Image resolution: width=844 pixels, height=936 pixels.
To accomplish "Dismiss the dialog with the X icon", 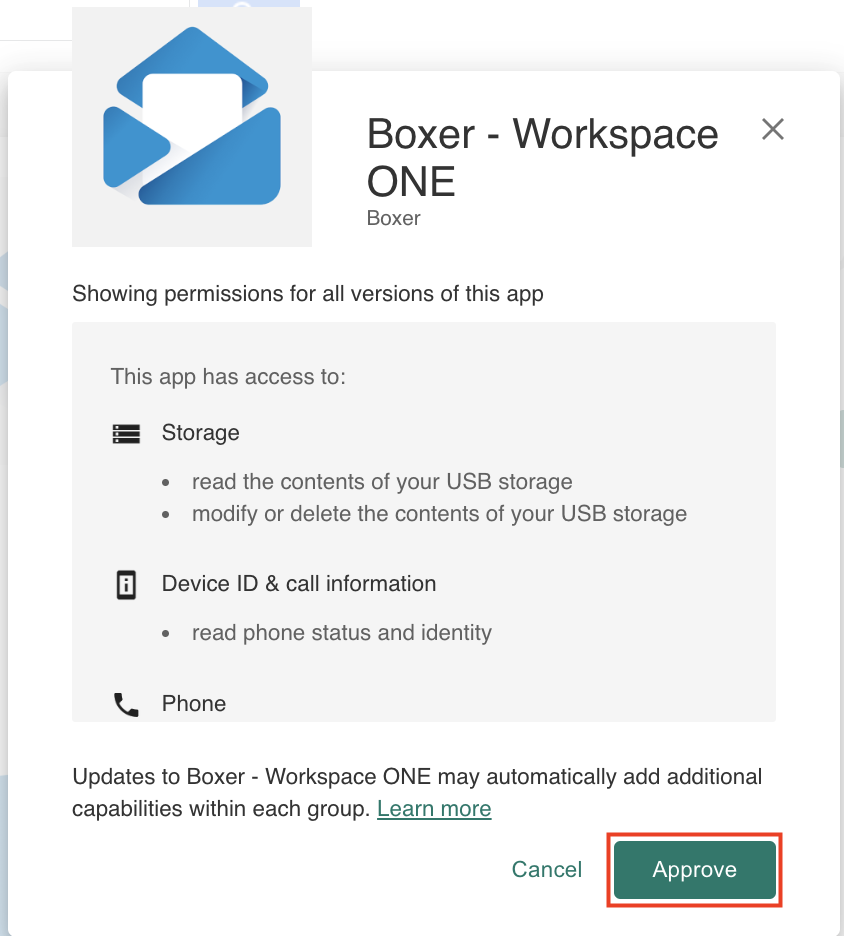I will coord(772,129).
